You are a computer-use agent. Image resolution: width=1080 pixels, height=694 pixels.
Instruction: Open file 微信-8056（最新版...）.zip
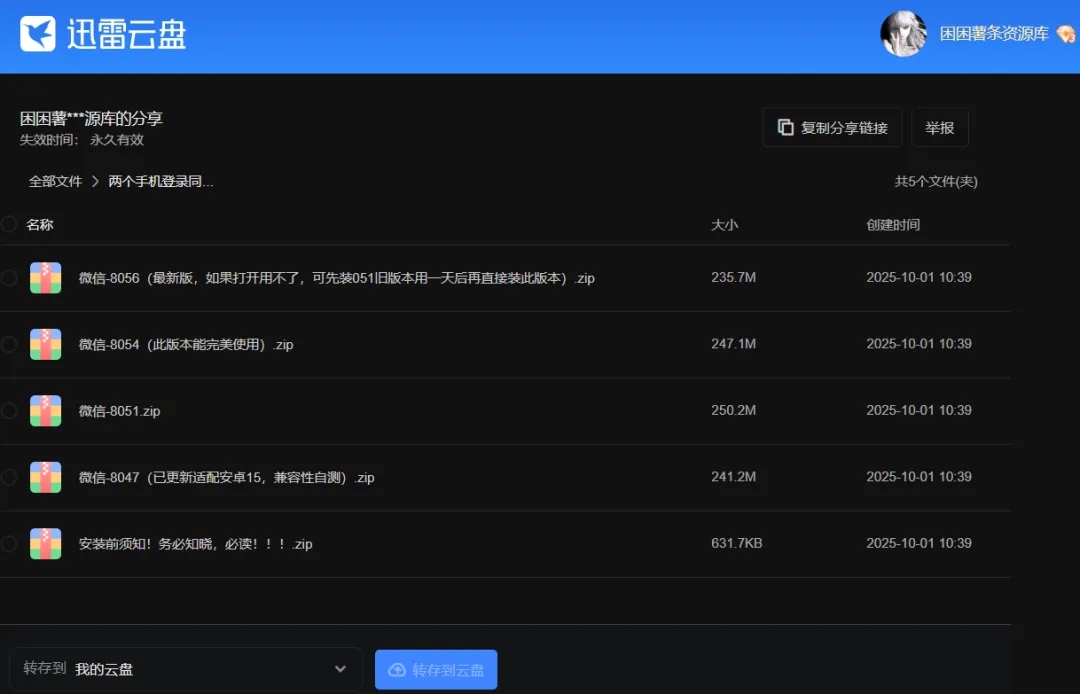pos(337,278)
